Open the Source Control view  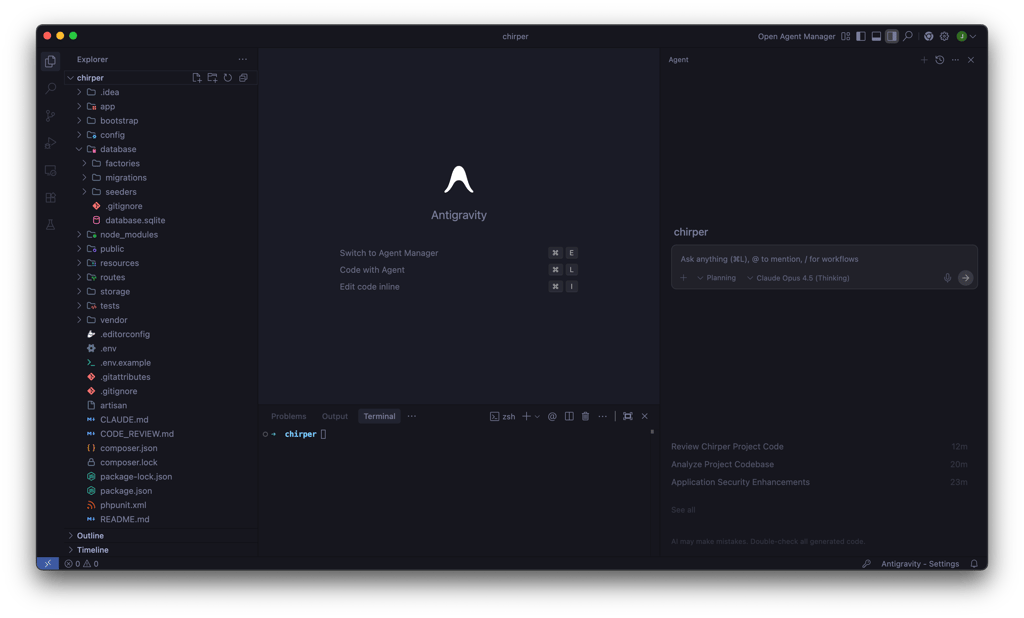50,116
